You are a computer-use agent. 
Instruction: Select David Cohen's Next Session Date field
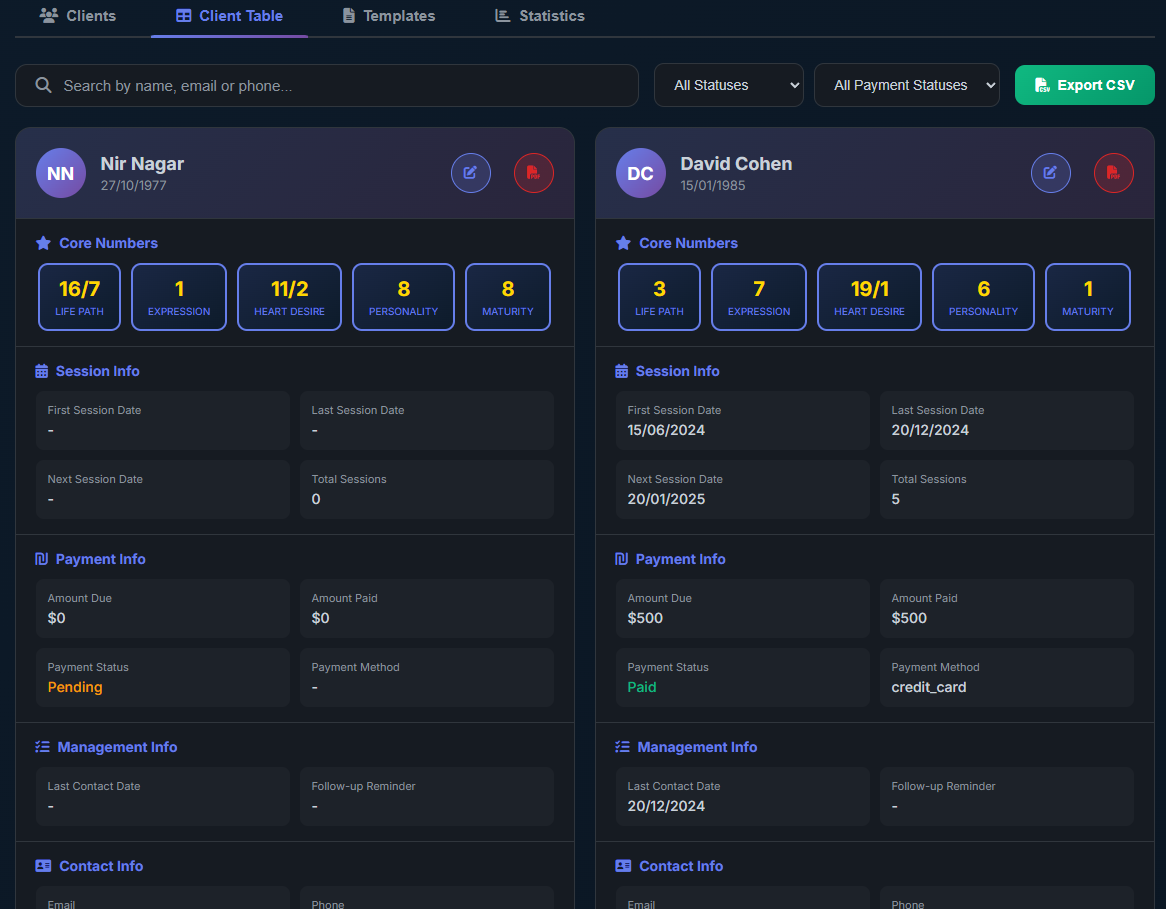tap(742, 490)
